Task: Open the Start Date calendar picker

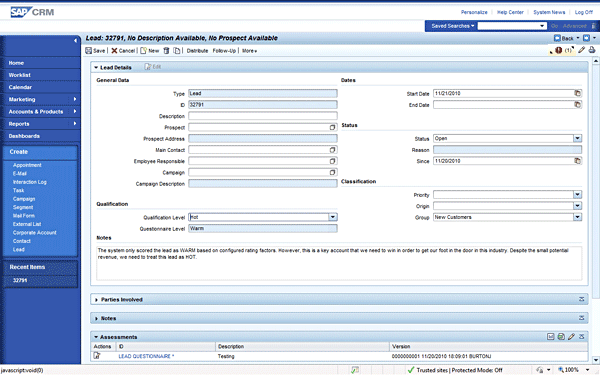Action: pos(577,93)
